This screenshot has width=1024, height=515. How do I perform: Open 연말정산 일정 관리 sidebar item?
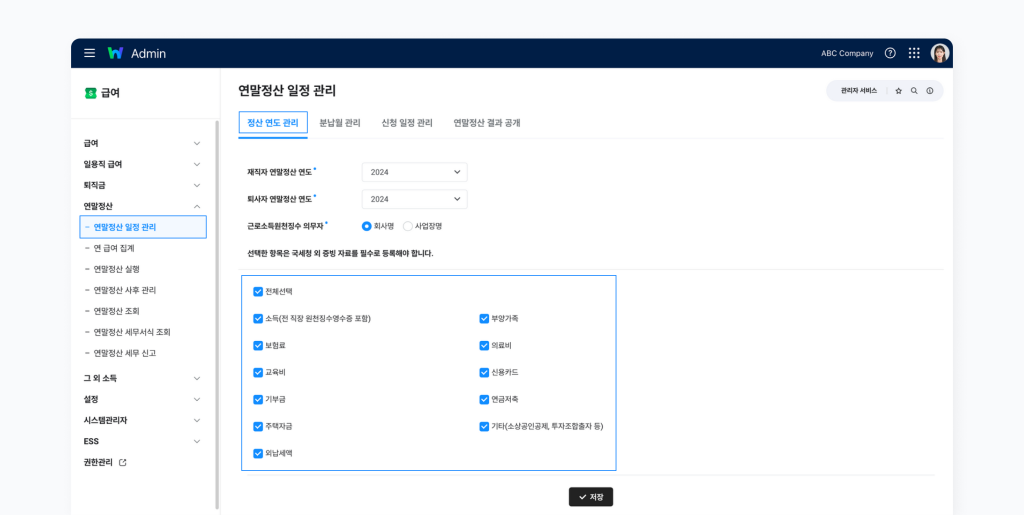pyautogui.click(x=143, y=227)
